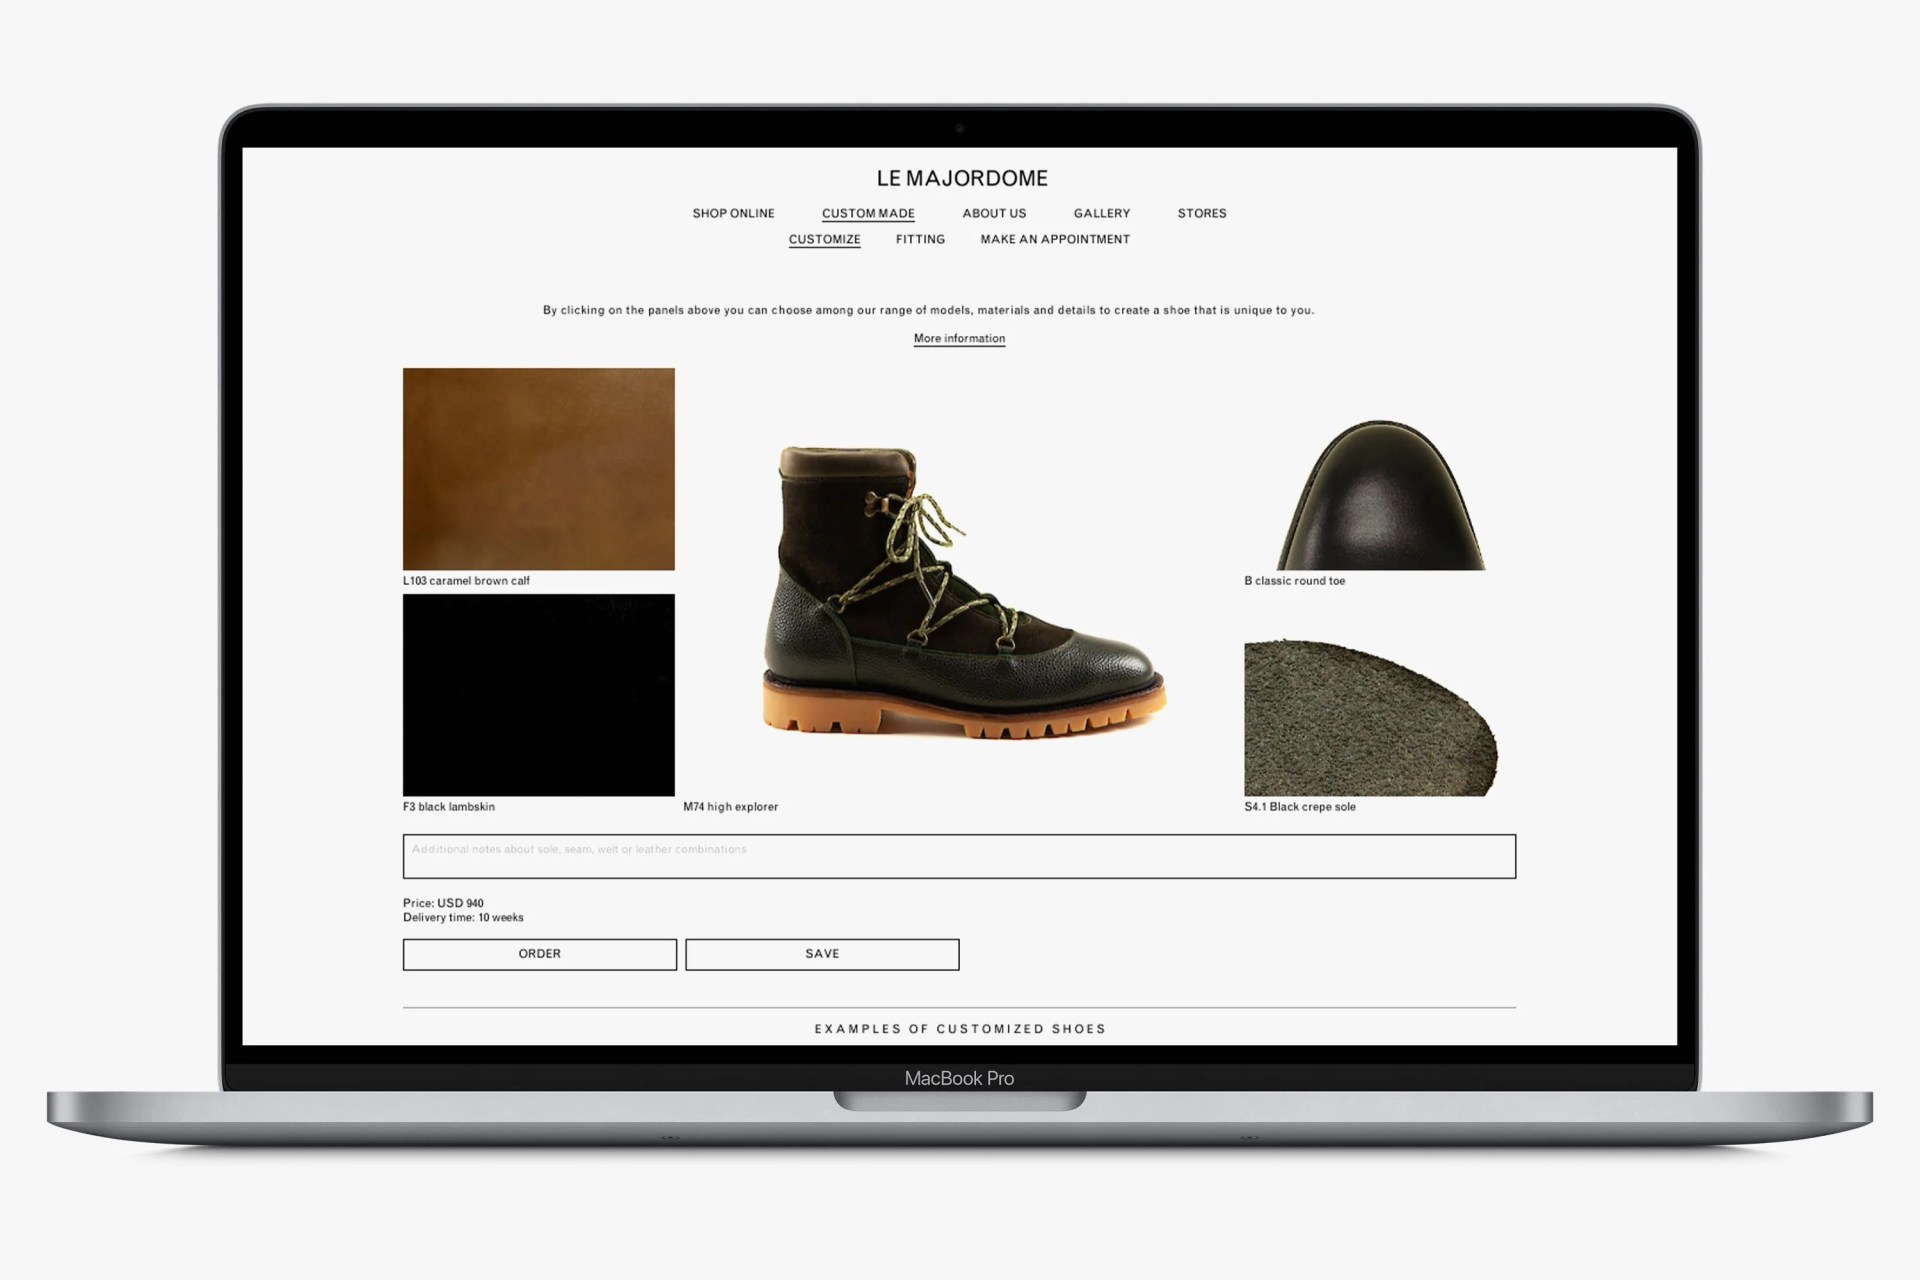
Task: Focus the additional notes text field
Action: coord(959,856)
